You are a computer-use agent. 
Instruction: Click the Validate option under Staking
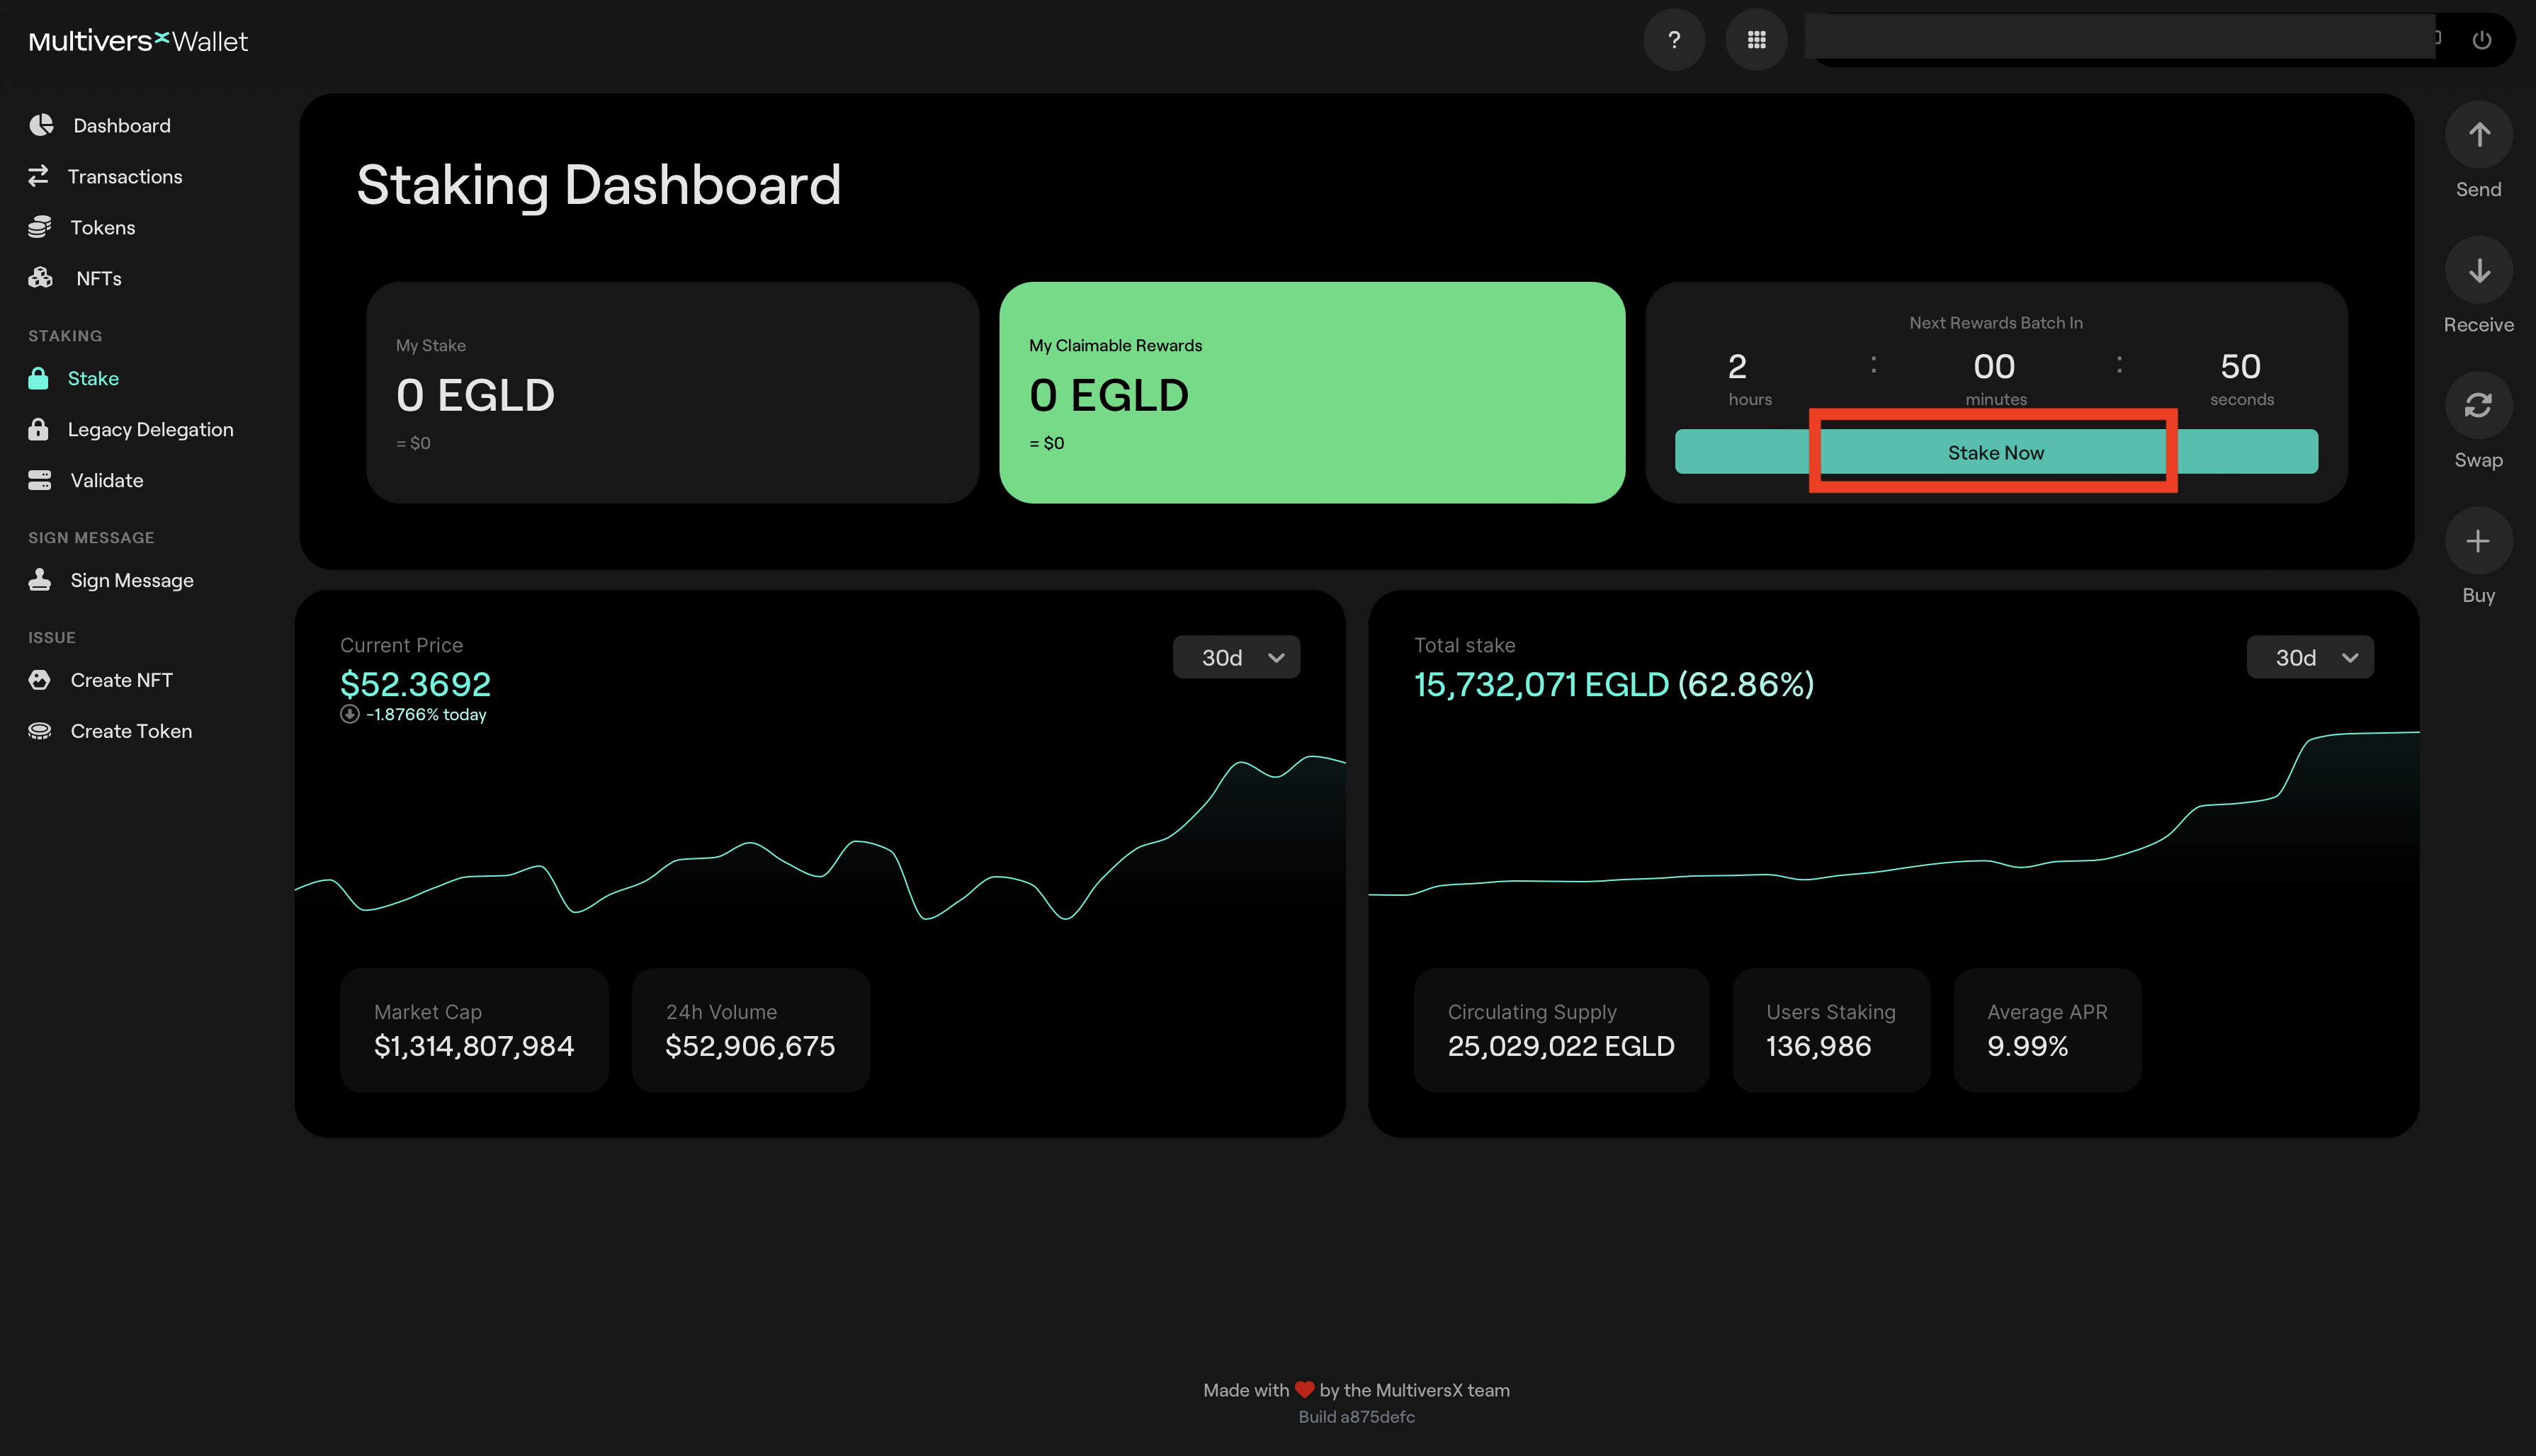point(105,479)
